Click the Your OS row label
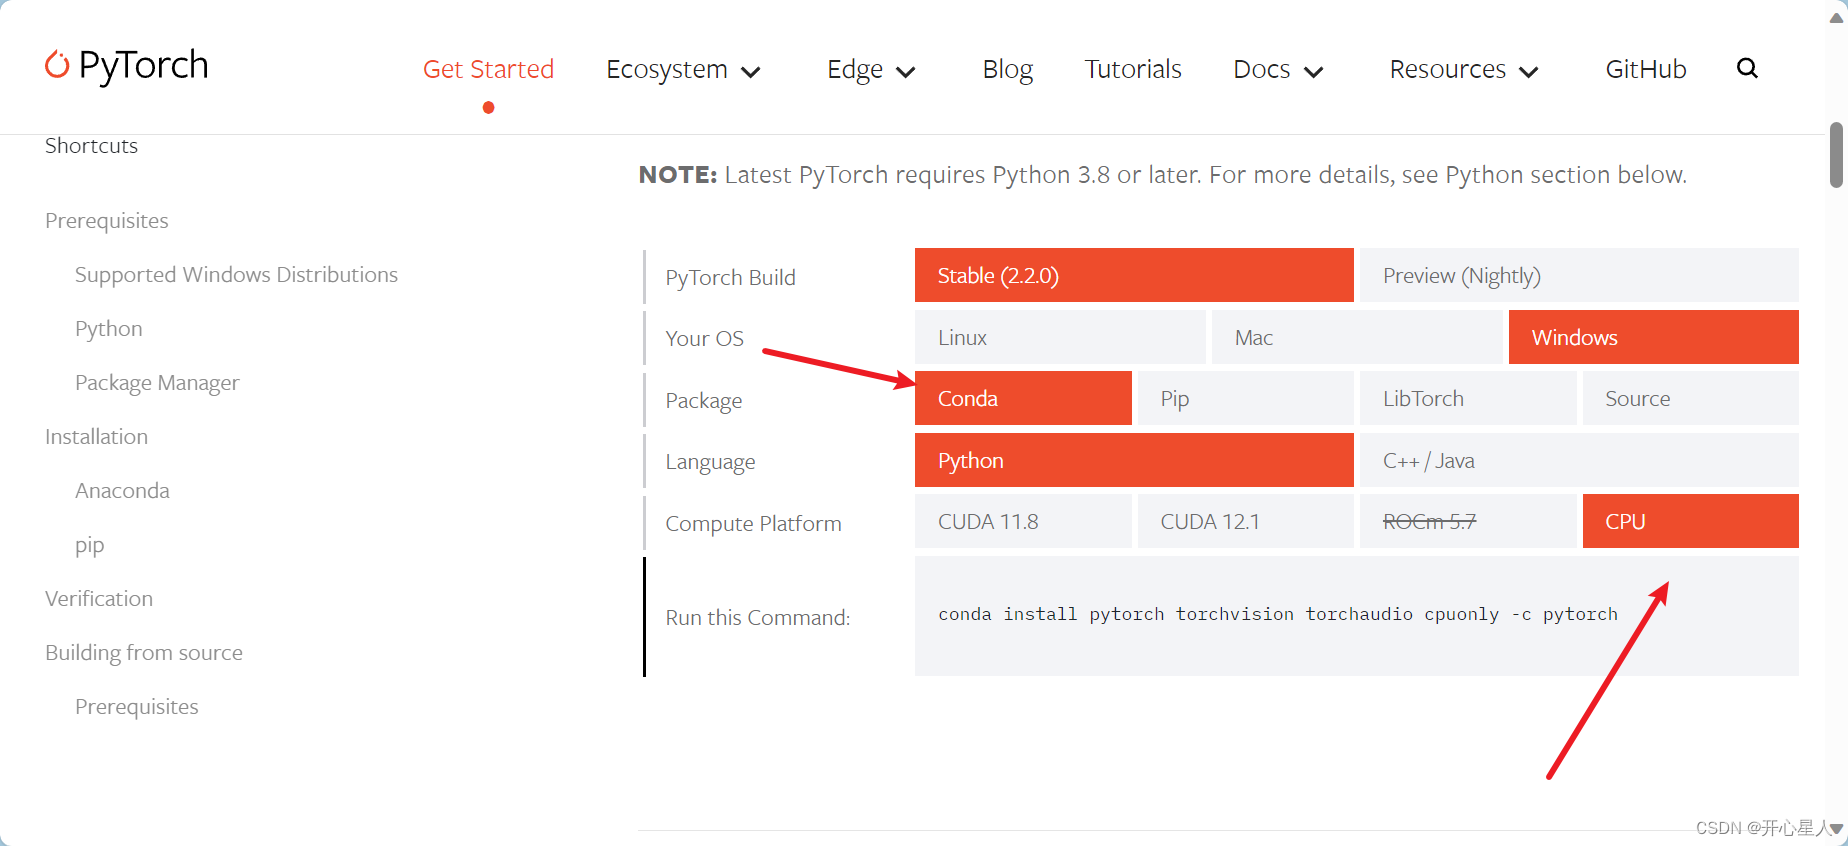Image resolution: width=1848 pixels, height=846 pixels. point(705,338)
